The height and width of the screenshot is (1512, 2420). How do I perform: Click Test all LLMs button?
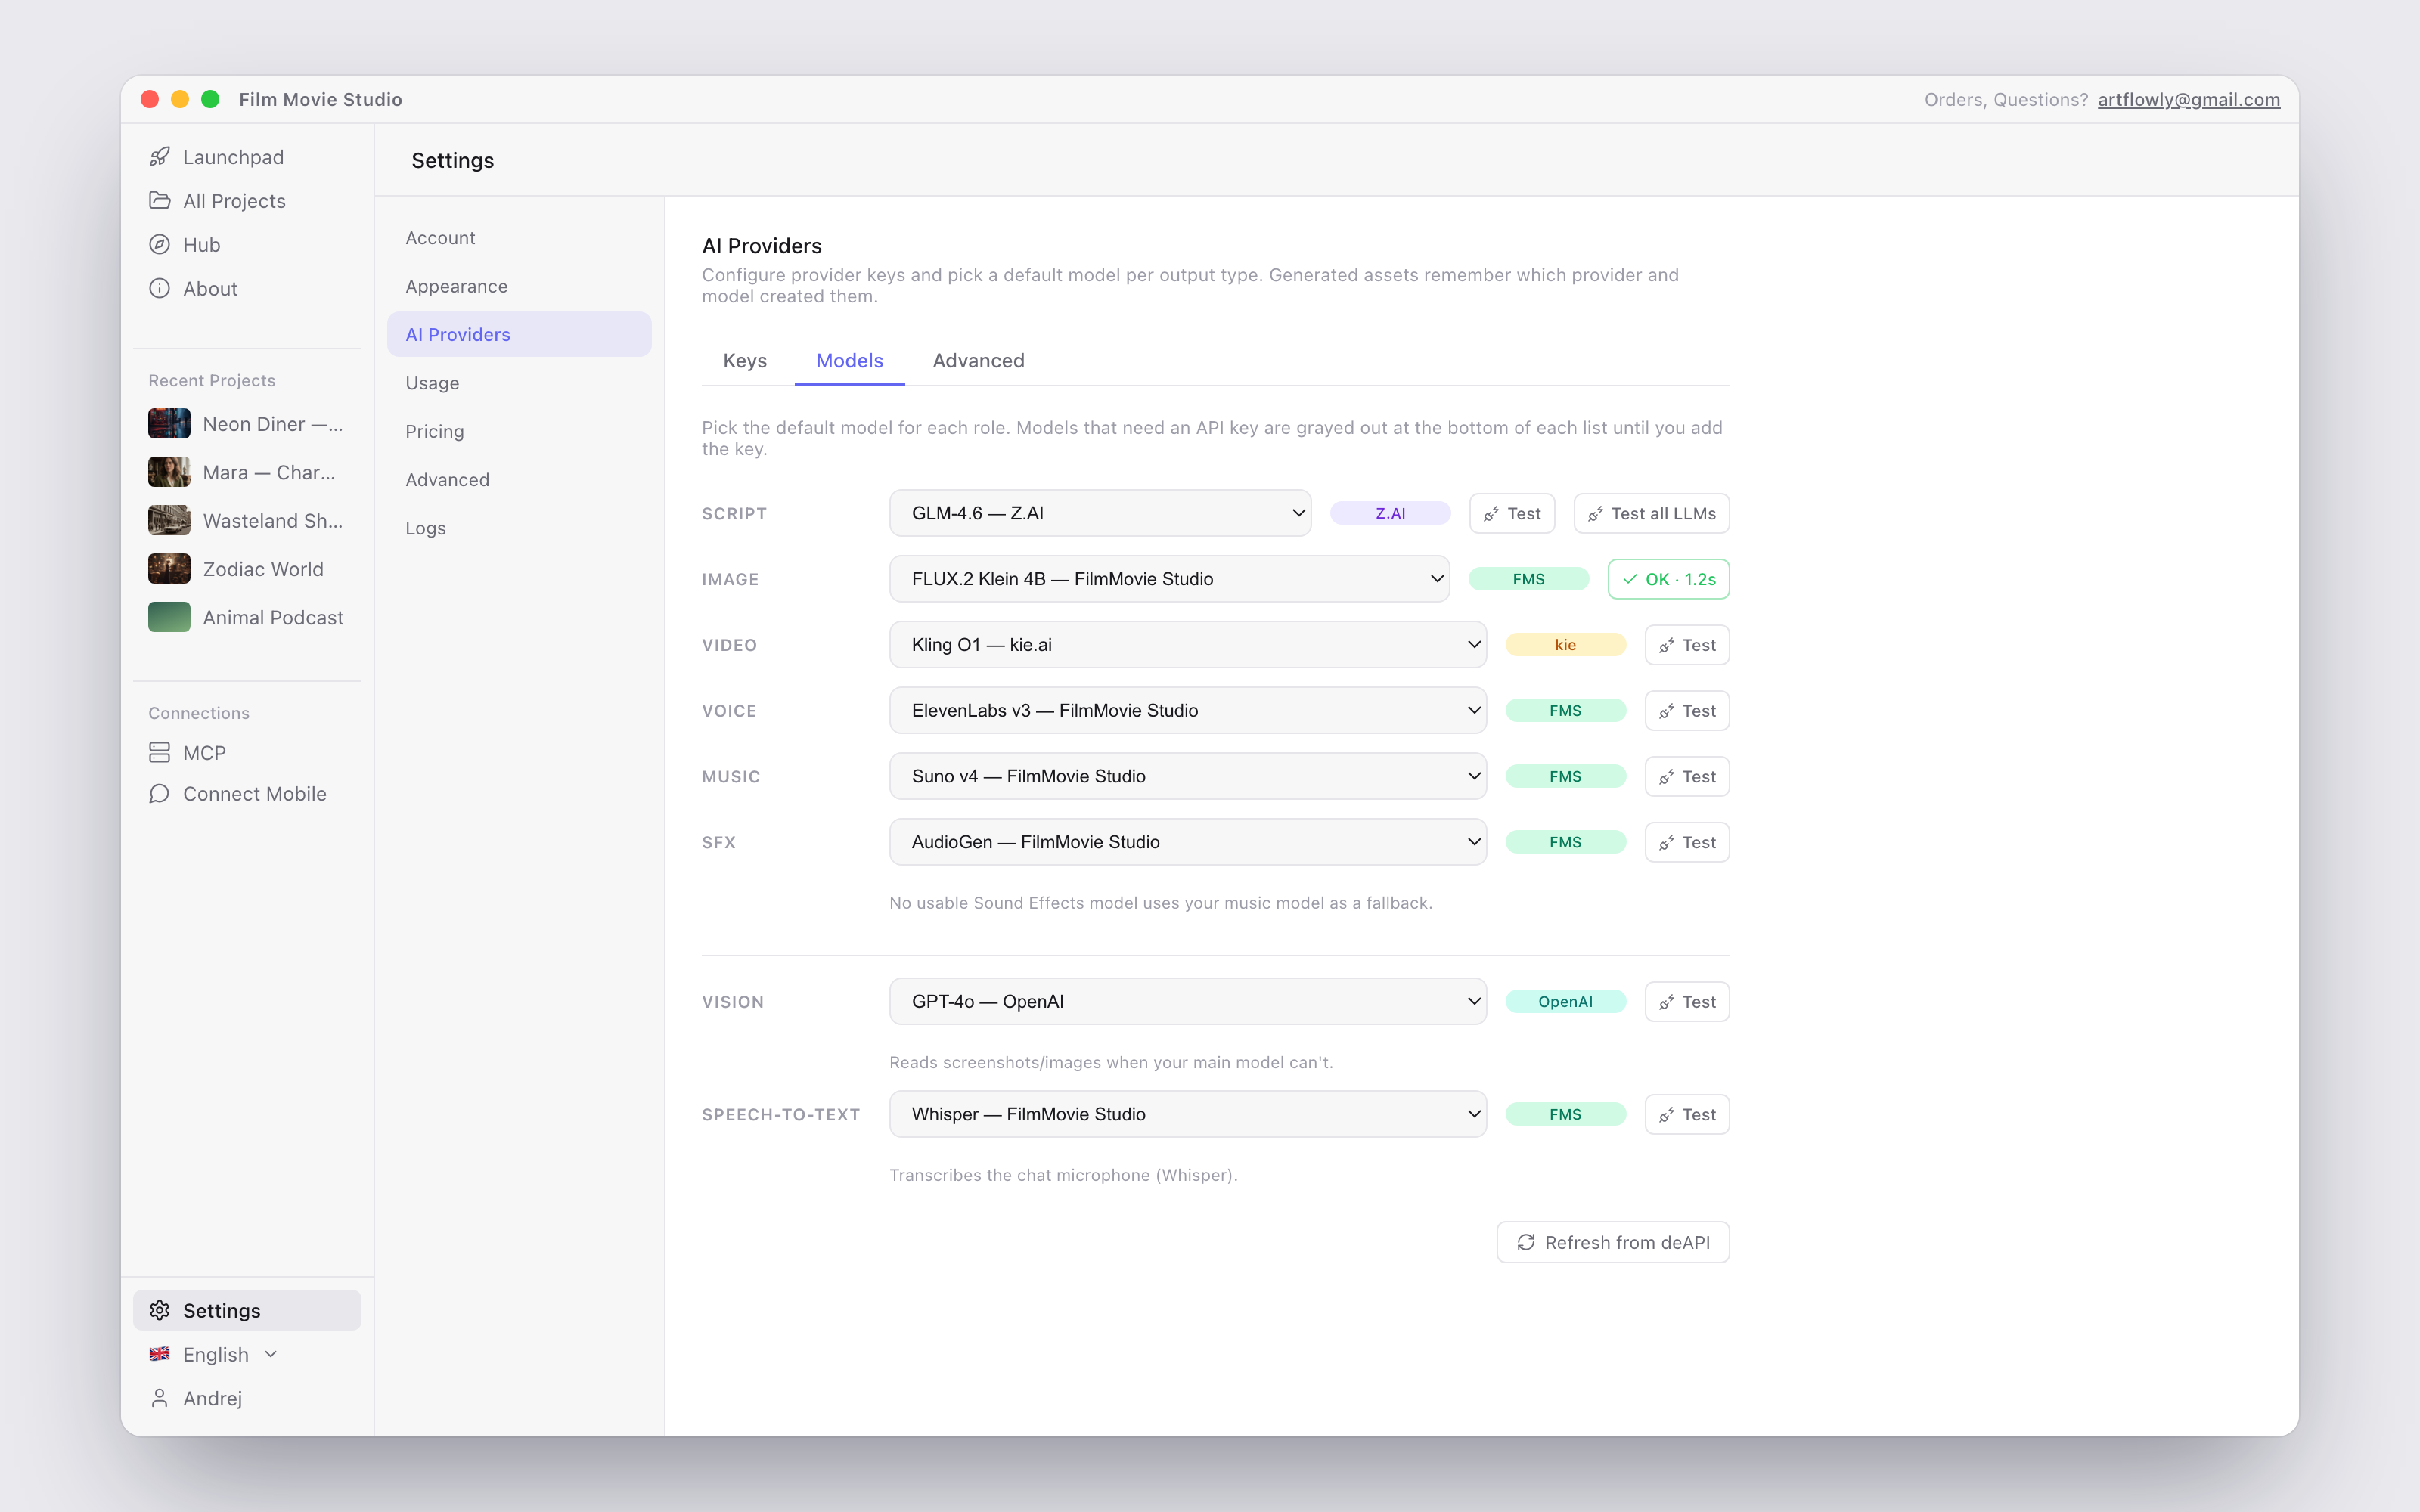pyautogui.click(x=1651, y=513)
